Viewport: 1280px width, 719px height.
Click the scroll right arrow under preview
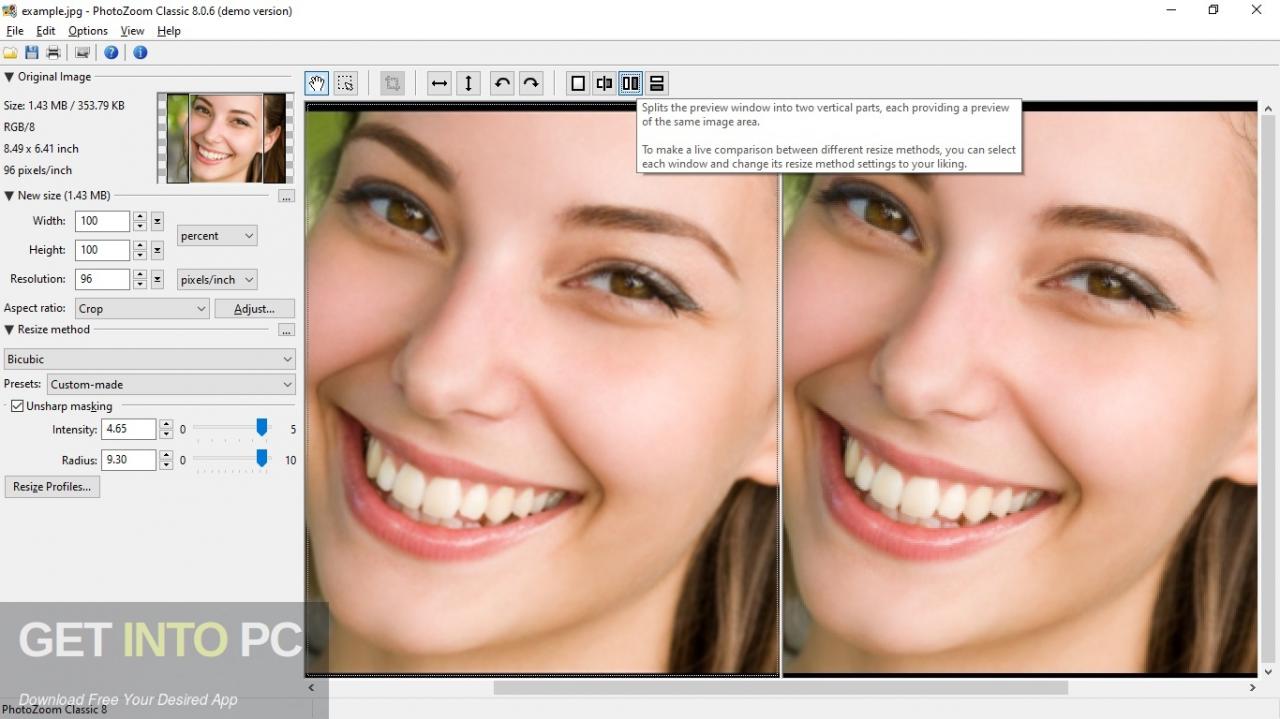(x=1252, y=688)
